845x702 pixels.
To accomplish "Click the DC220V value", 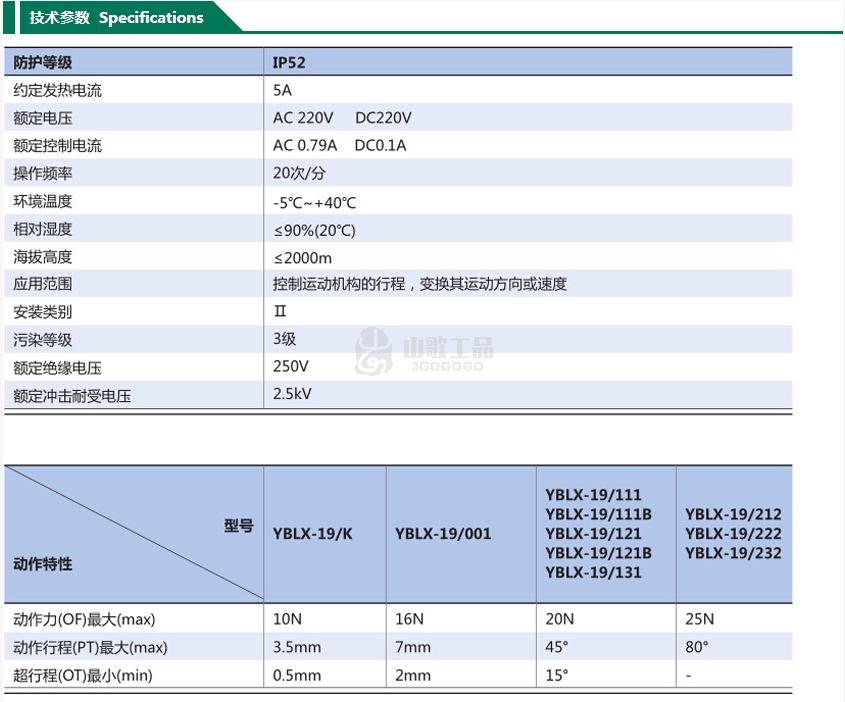I will 383,118.
